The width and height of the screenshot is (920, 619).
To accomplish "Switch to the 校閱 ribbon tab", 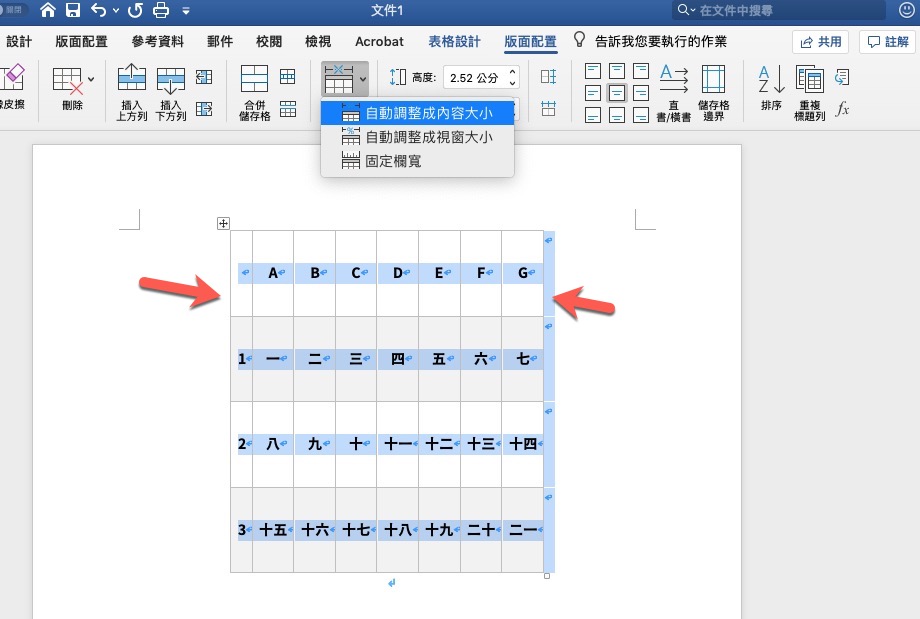I will 267,42.
